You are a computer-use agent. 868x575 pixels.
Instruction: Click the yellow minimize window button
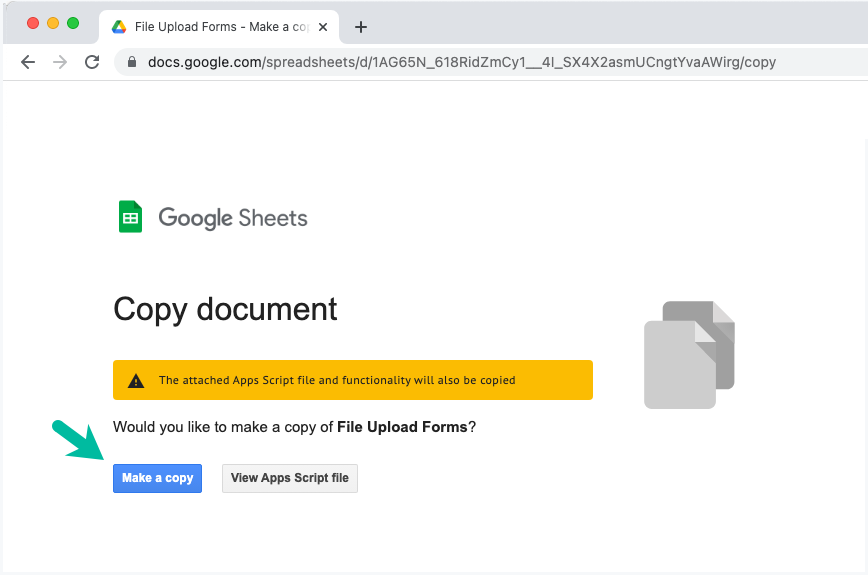tap(53, 23)
